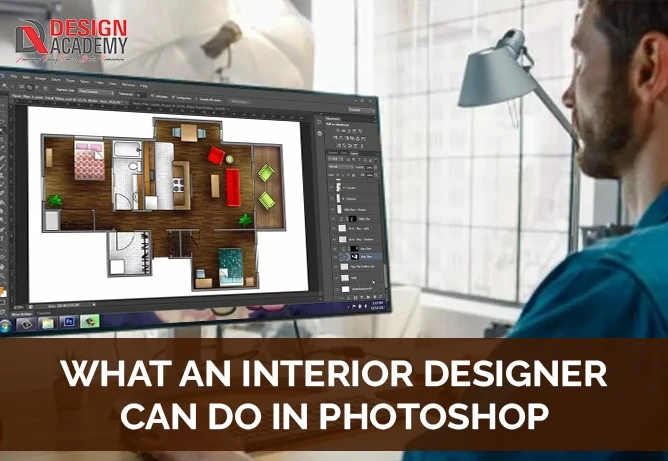The height and width of the screenshot is (461, 668).
Task: Add a Curves adjustment
Action: coord(348,130)
